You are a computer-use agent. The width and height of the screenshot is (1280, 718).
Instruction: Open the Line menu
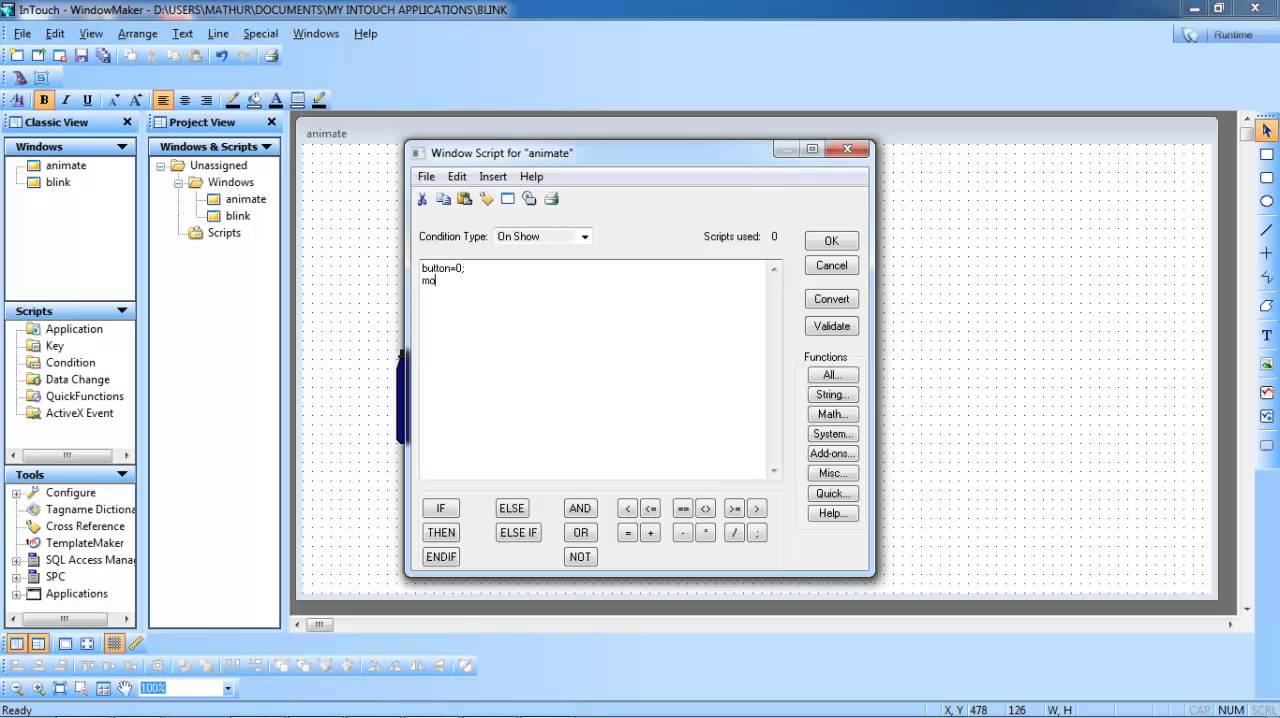218,33
